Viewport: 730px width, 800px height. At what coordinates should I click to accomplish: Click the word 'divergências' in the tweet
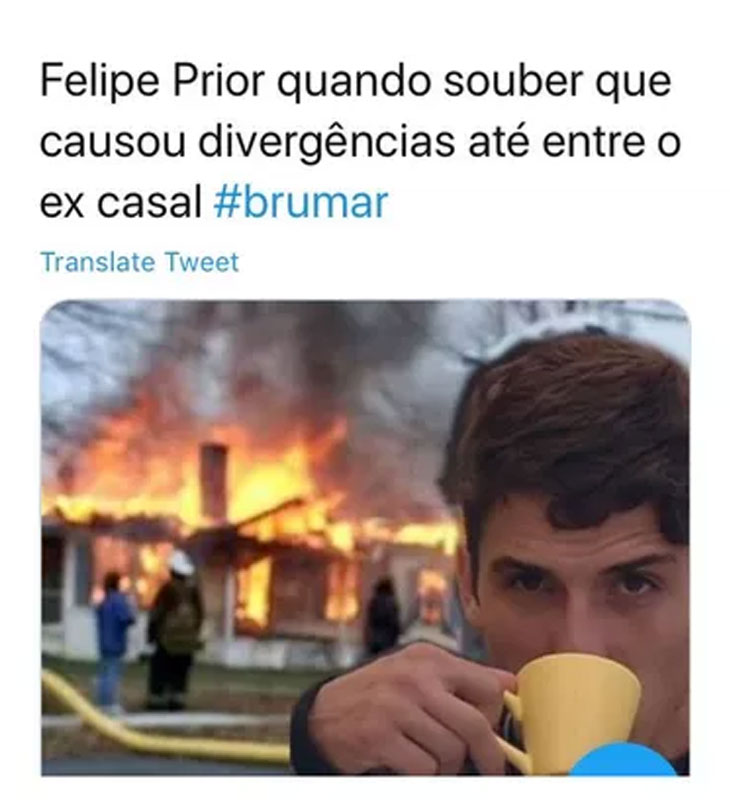(326, 142)
